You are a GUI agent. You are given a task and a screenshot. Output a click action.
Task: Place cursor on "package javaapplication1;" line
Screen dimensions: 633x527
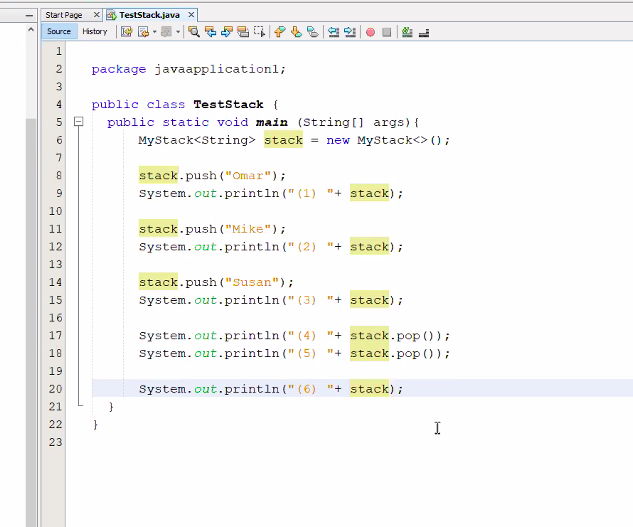coord(189,69)
